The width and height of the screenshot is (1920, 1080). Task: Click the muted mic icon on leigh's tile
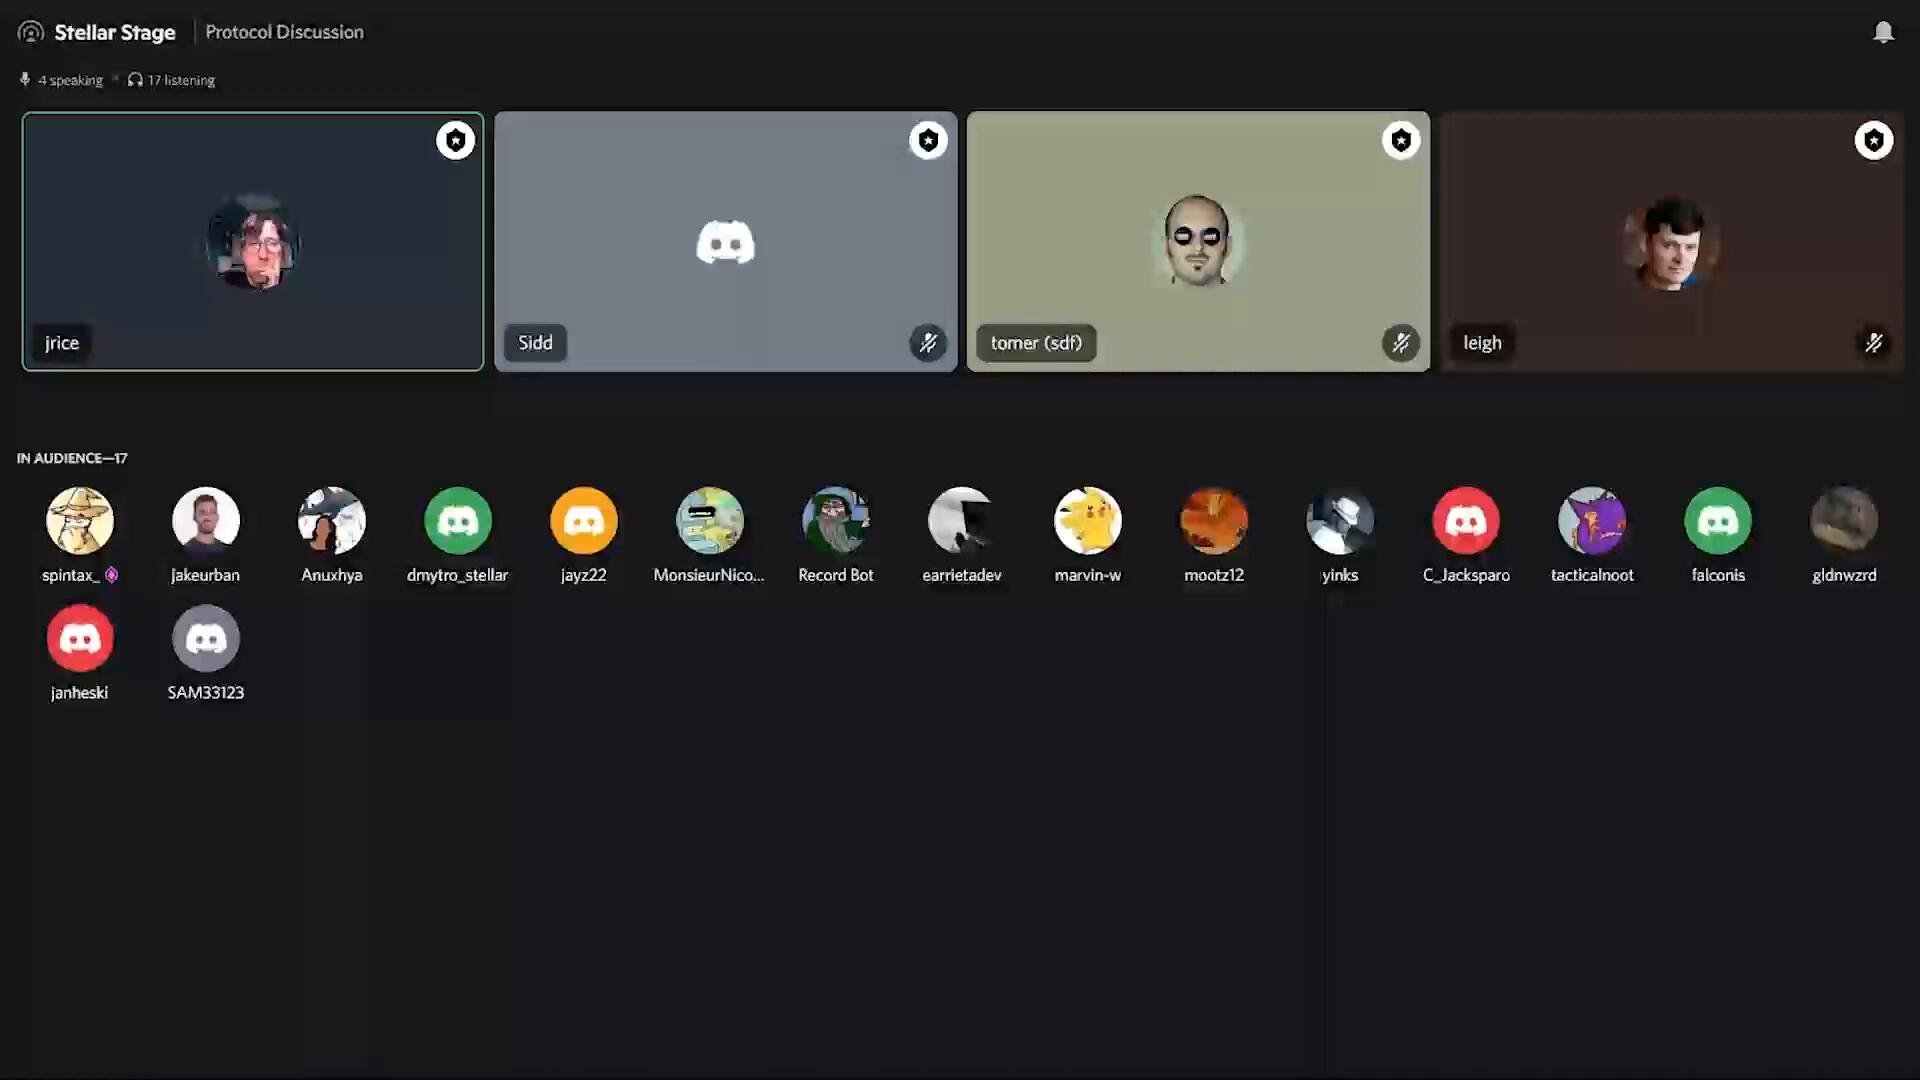coord(1873,343)
